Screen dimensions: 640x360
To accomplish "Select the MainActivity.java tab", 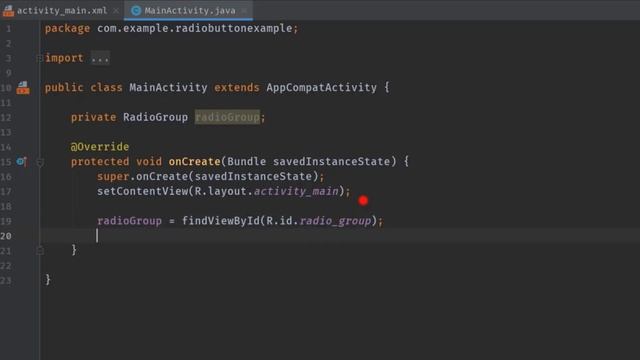I will click(x=189, y=11).
